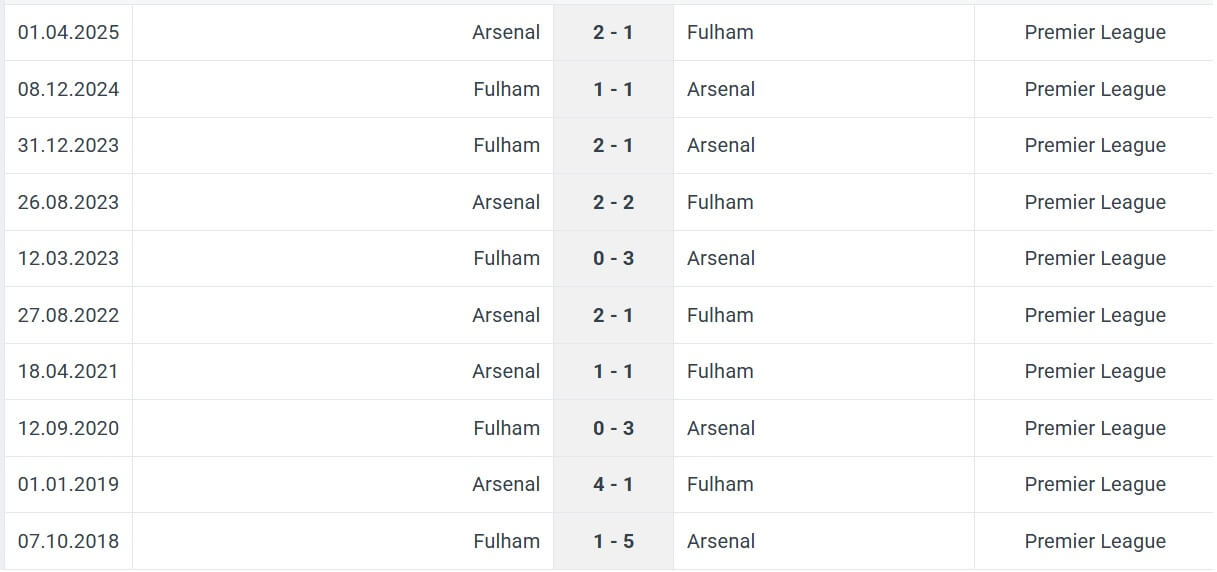Open Premier League link for the 18.04.2021 match

click(1095, 371)
